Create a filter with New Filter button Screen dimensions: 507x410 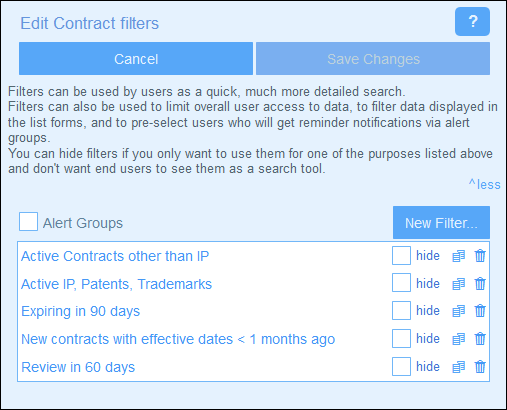pyautogui.click(x=441, y=223)
